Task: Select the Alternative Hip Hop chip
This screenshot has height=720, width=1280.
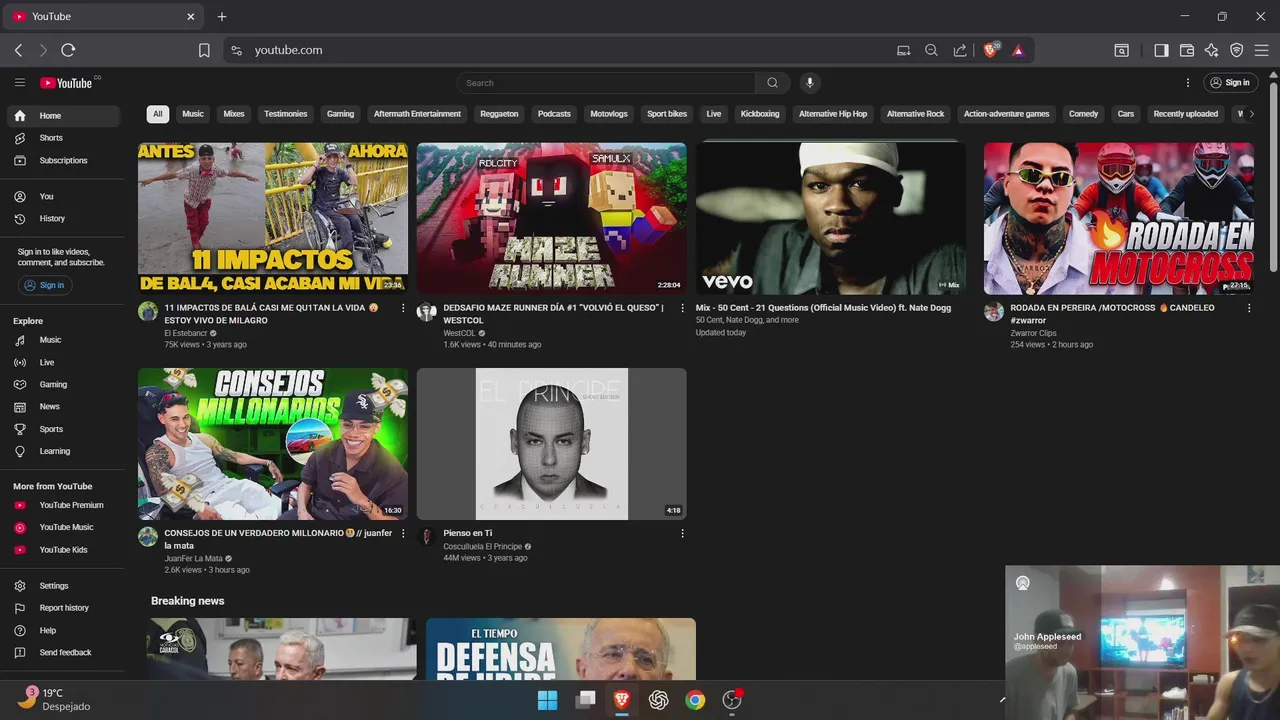Action: [x=833, y=114]
